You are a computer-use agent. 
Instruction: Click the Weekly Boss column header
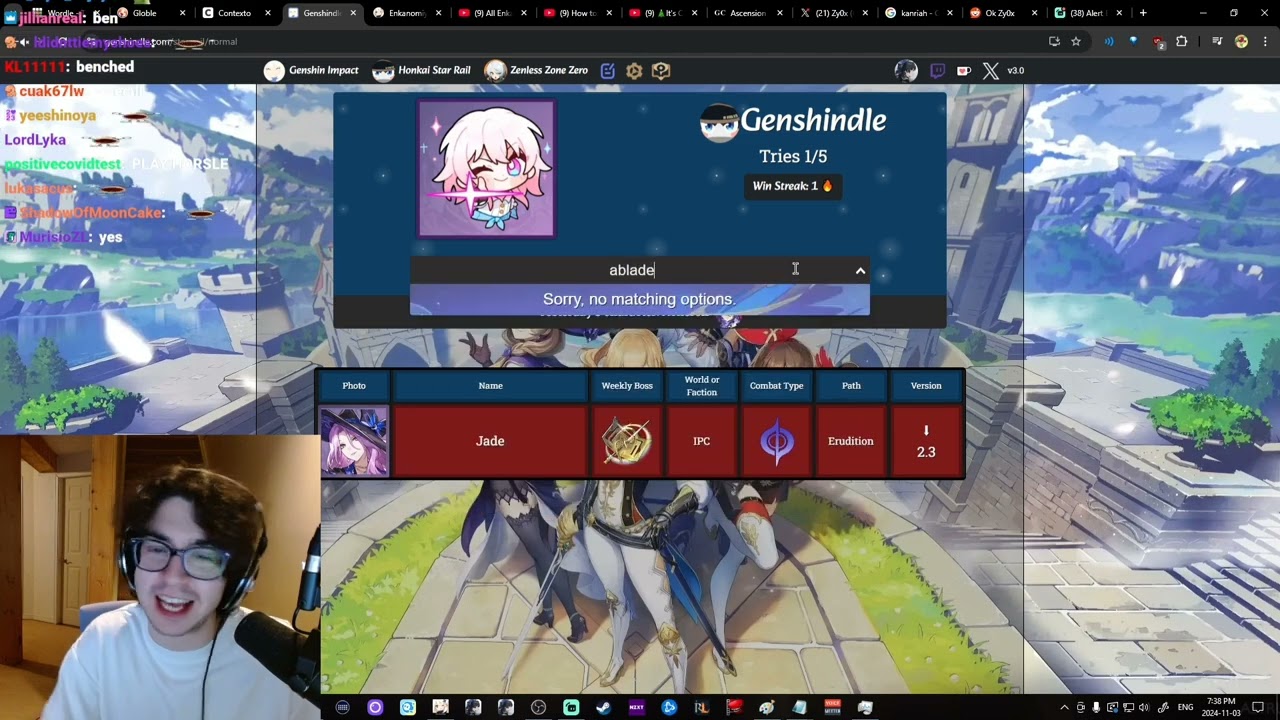[x=627, y=386]
